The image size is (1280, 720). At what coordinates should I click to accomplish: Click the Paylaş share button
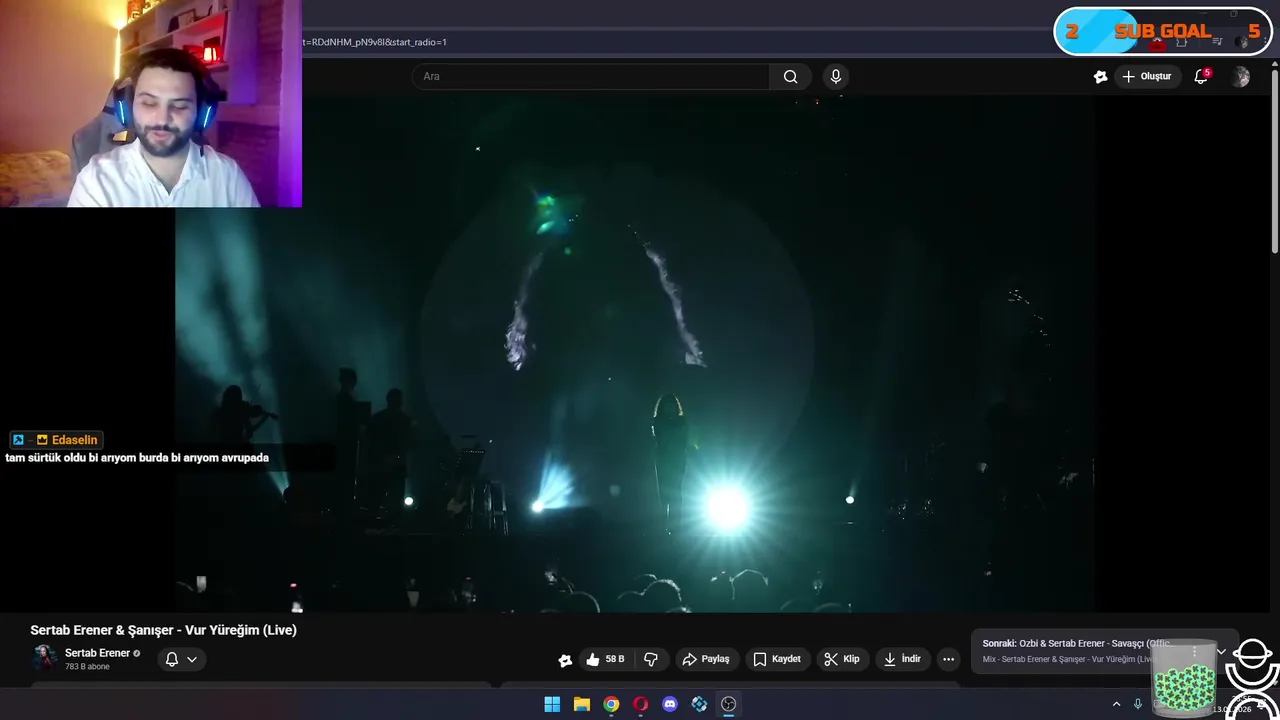706,659
